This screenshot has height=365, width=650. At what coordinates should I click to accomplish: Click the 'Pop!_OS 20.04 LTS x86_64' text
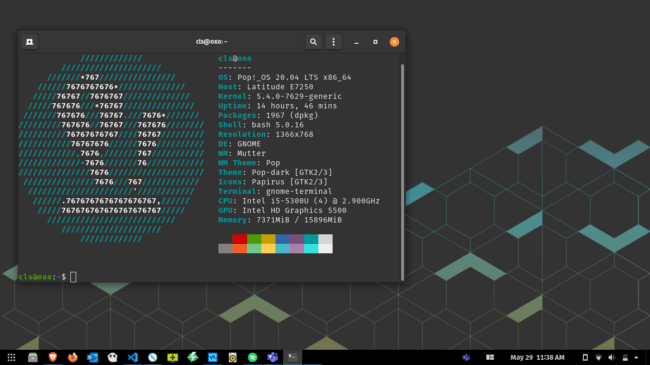[x=294, y=77]
